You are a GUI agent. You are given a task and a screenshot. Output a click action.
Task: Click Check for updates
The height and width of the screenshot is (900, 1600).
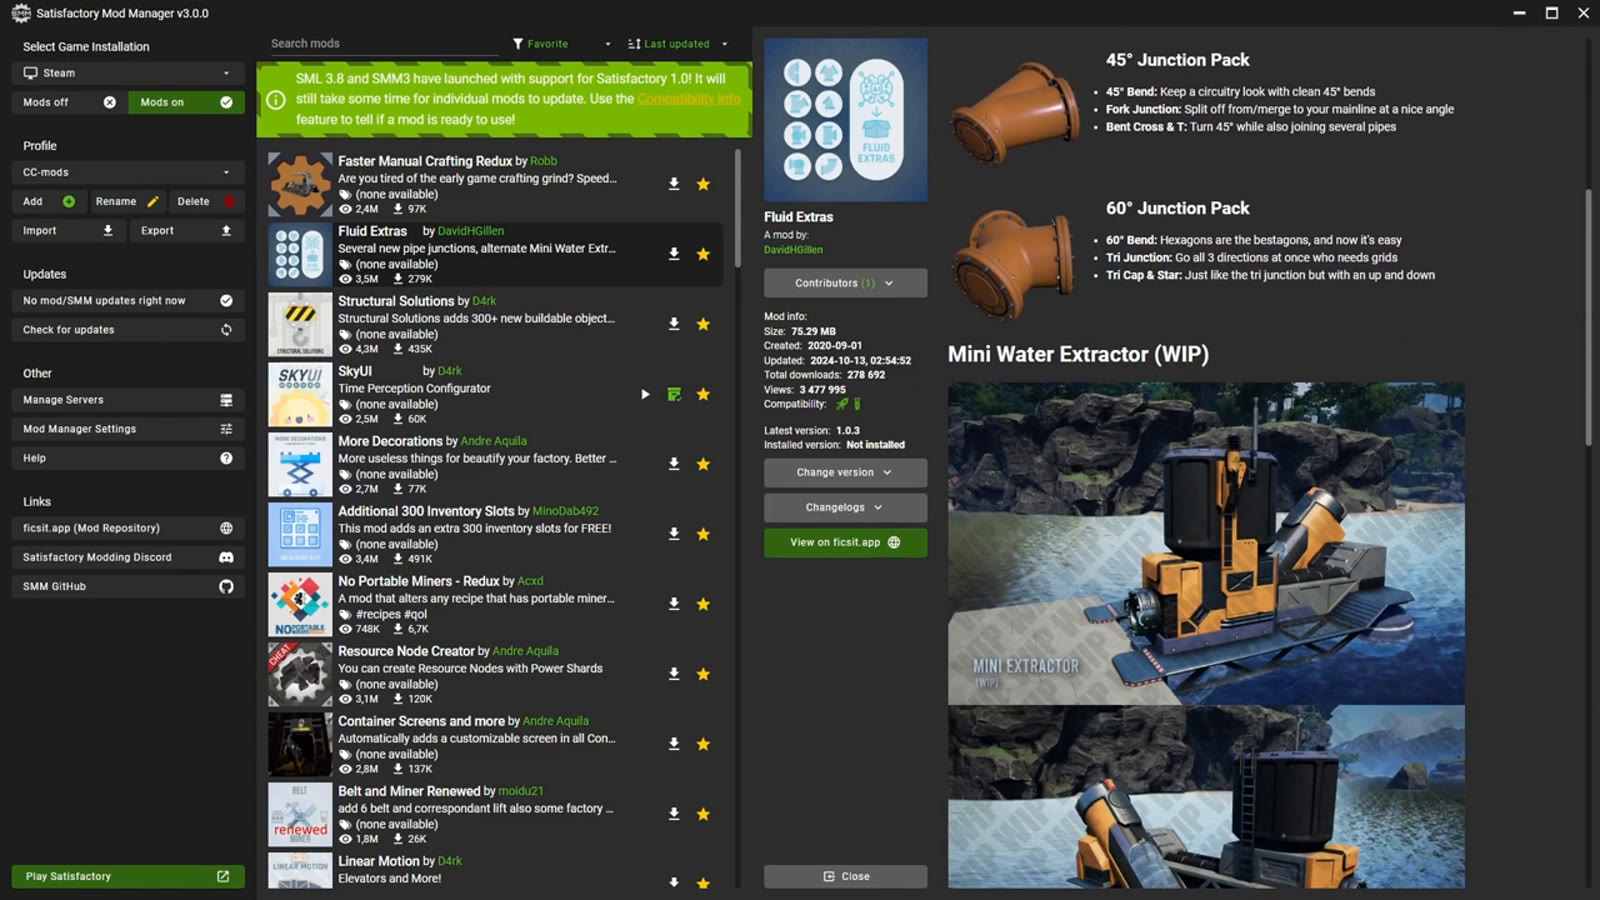[x=128, y=330]
